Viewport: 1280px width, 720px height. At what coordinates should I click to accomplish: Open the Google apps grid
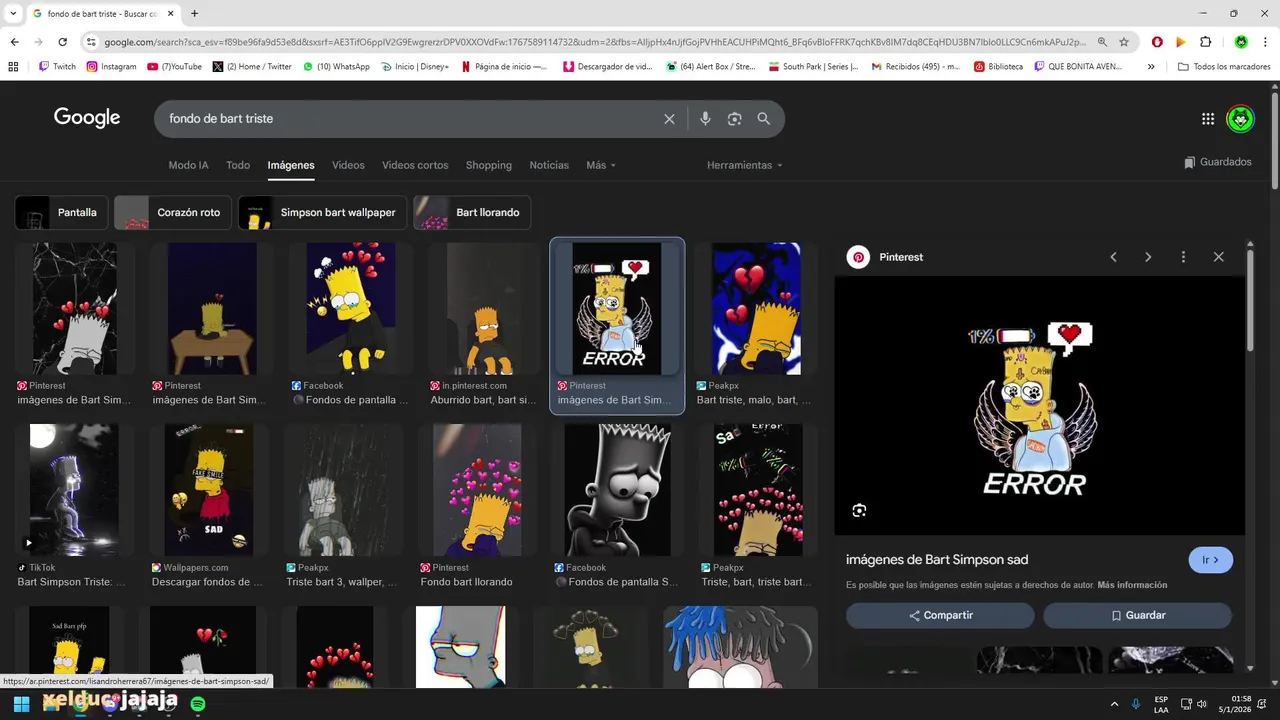pyautogui.click(x=1208, y=119)
